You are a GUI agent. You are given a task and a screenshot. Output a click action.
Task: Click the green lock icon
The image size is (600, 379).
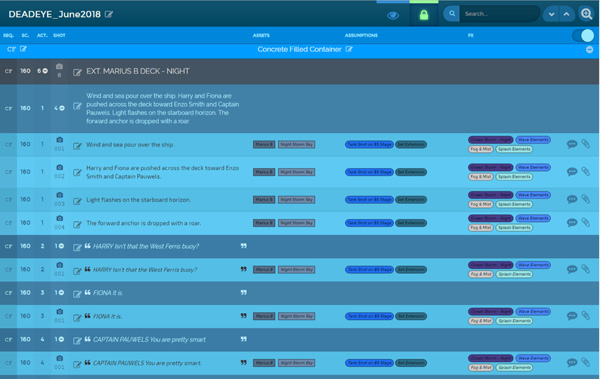[424, 15]
